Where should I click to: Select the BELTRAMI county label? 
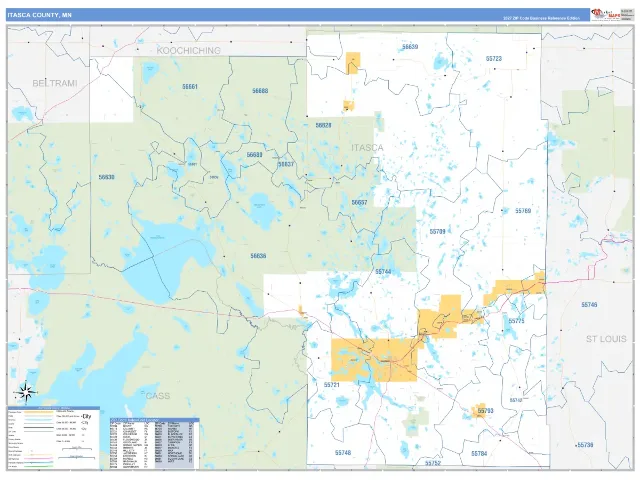(x=55, y=83)
